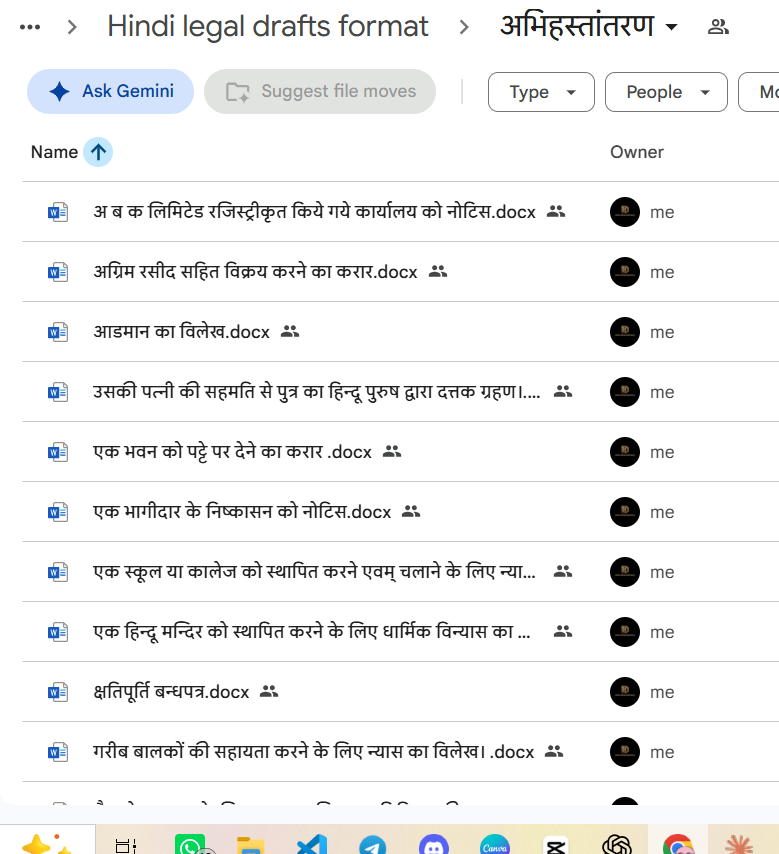This screenshot has height=854, width=779.
Task: Click Word icon of अ ब क लिमिटेड file
Action: point(58,212)
